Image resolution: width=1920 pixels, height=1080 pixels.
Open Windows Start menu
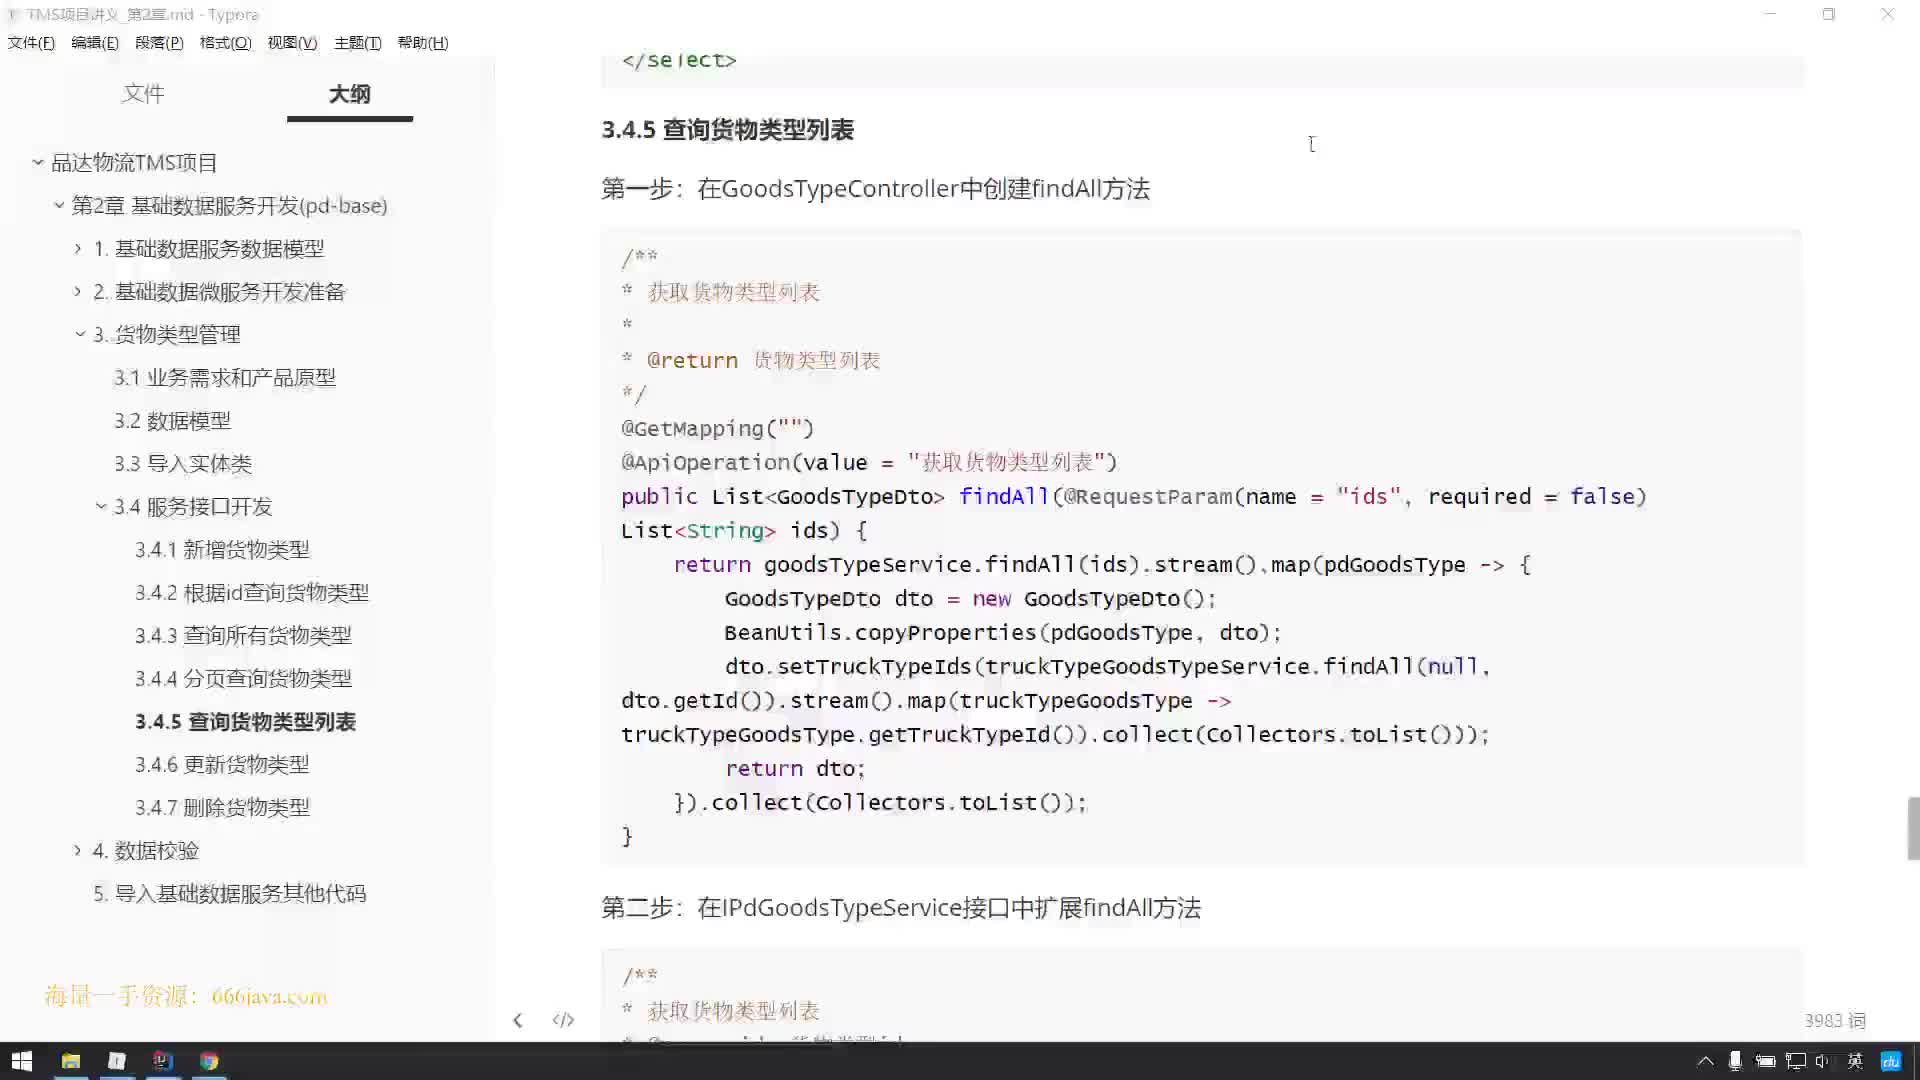point(22,1061)
